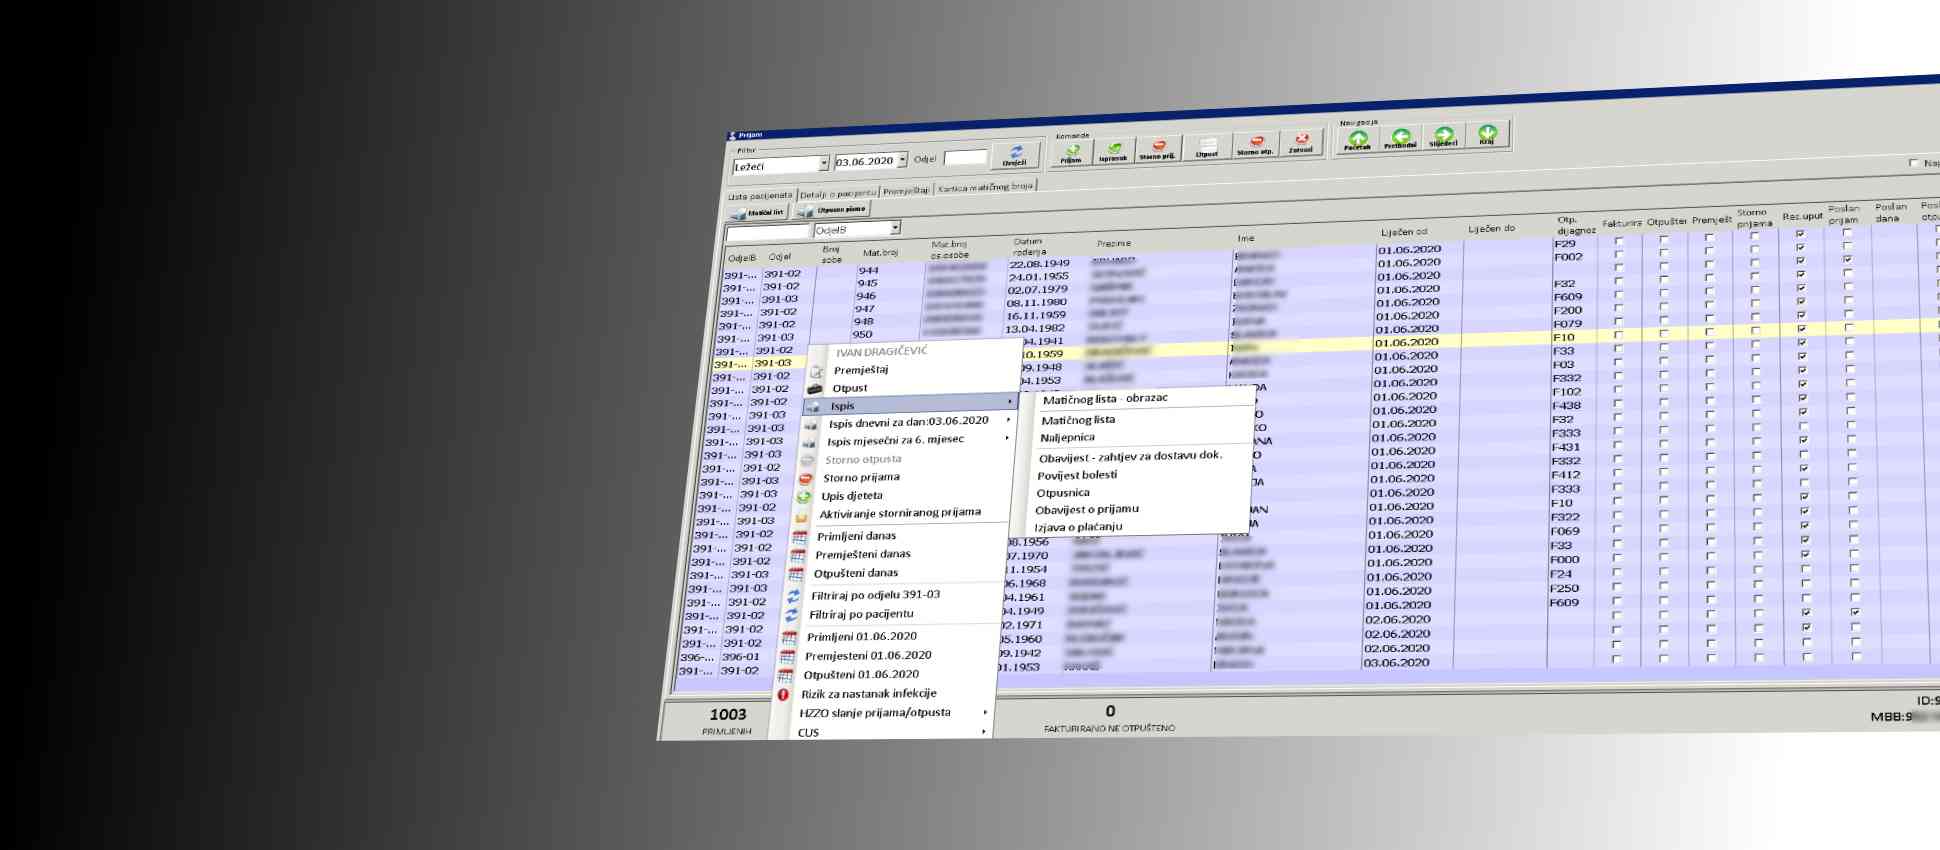Open the date picker showing 03.06.2020
1940x850 pixels.
coord(902,160)
